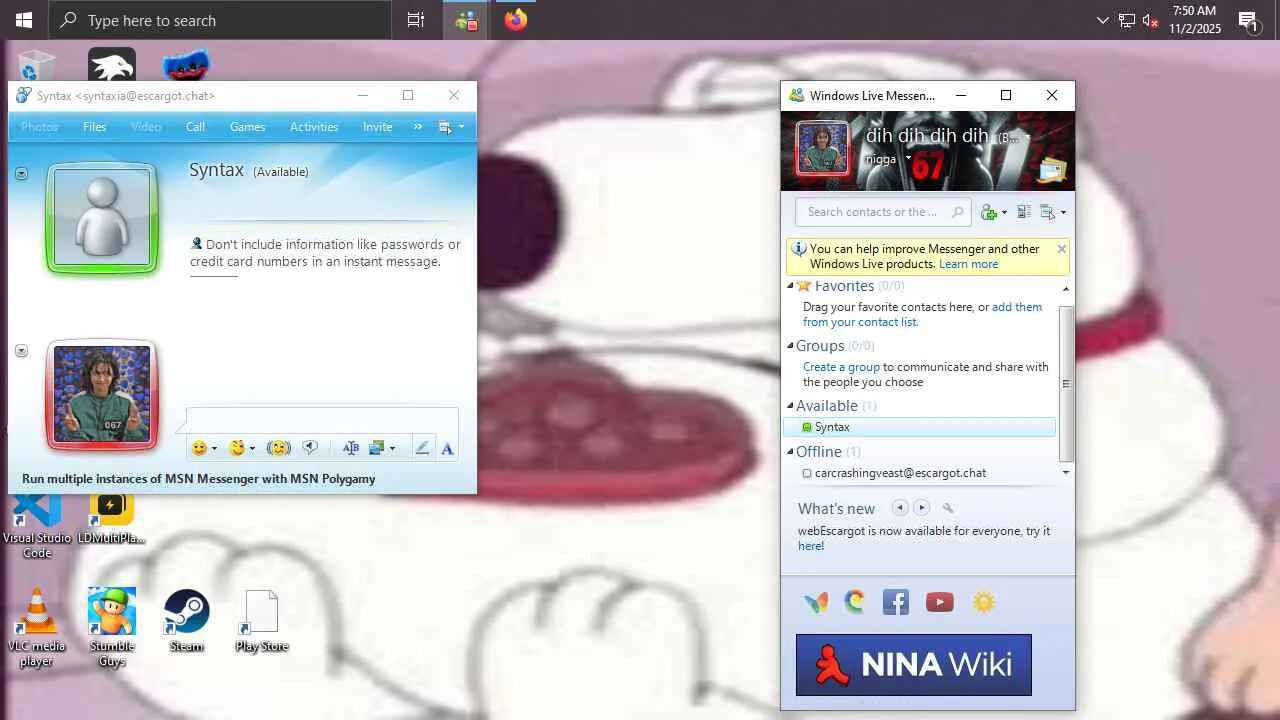Open Firefox from the taskbar

pos(516,20)
